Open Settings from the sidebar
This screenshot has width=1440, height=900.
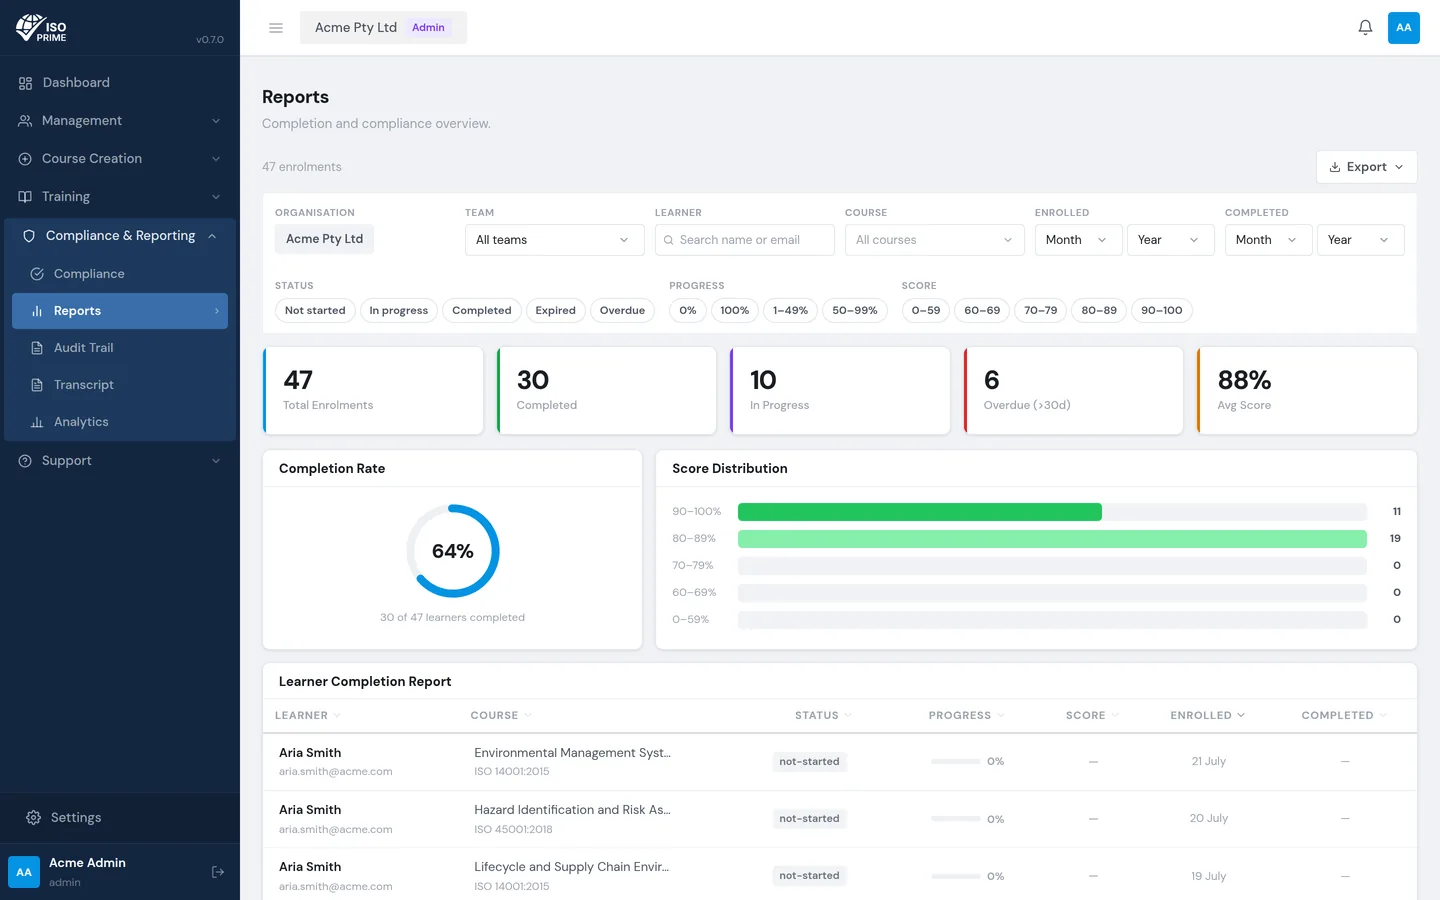click(120, 818)
